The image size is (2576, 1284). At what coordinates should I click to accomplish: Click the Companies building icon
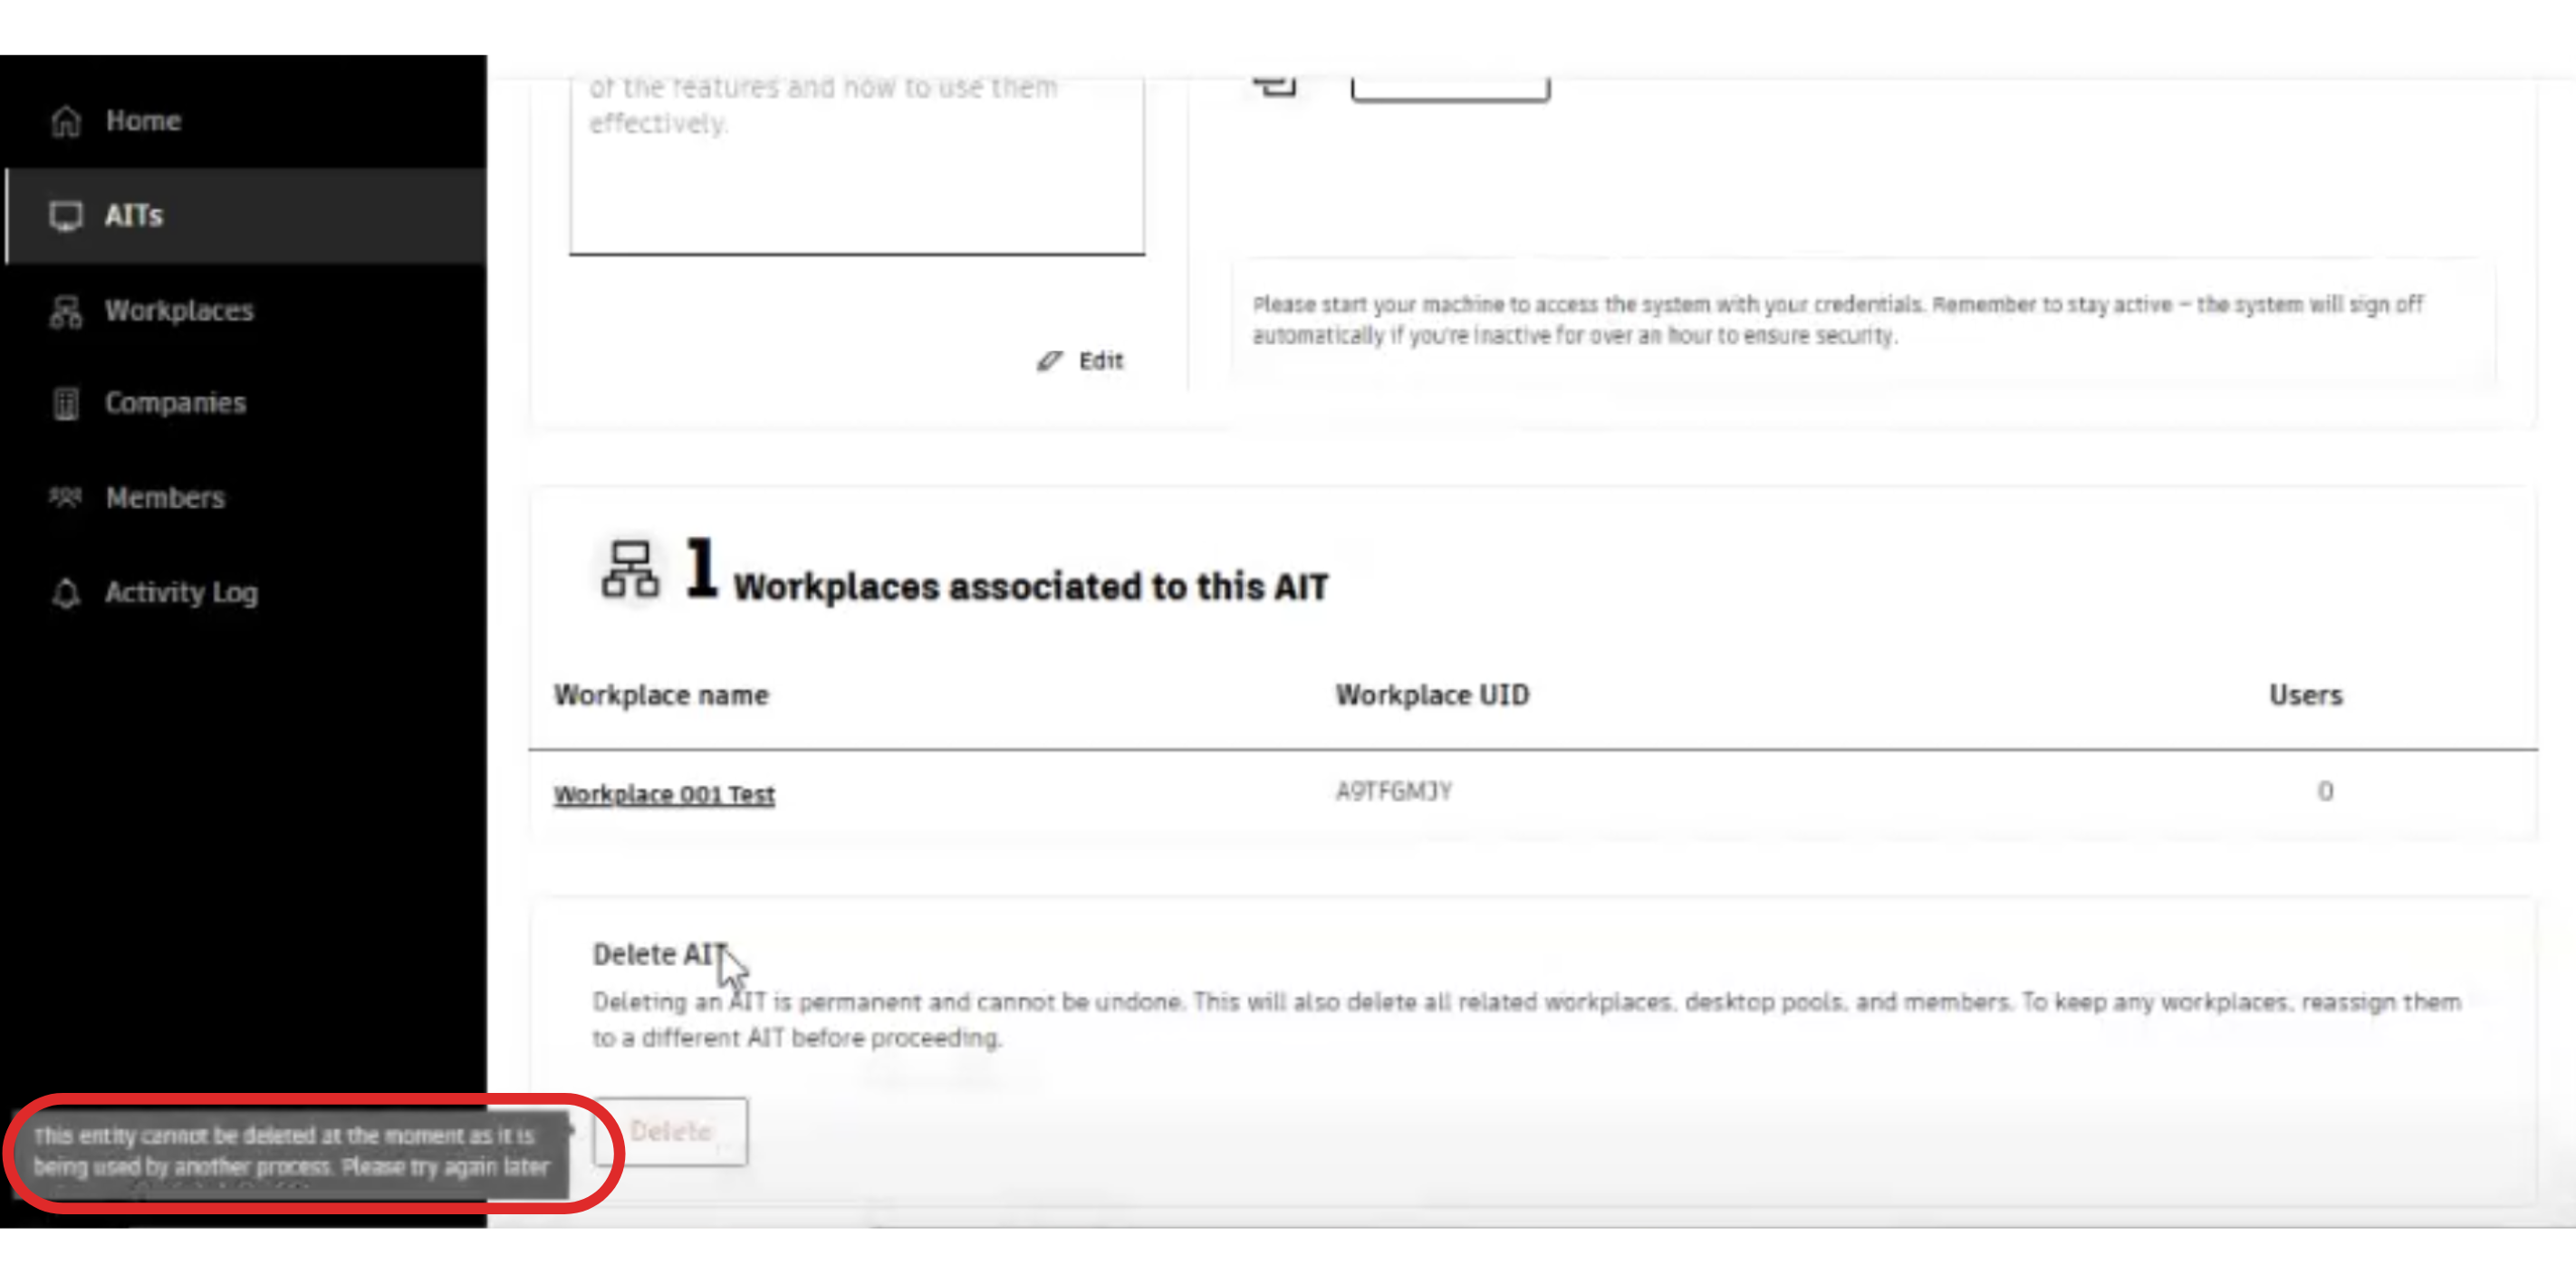[x=66, y=403]
